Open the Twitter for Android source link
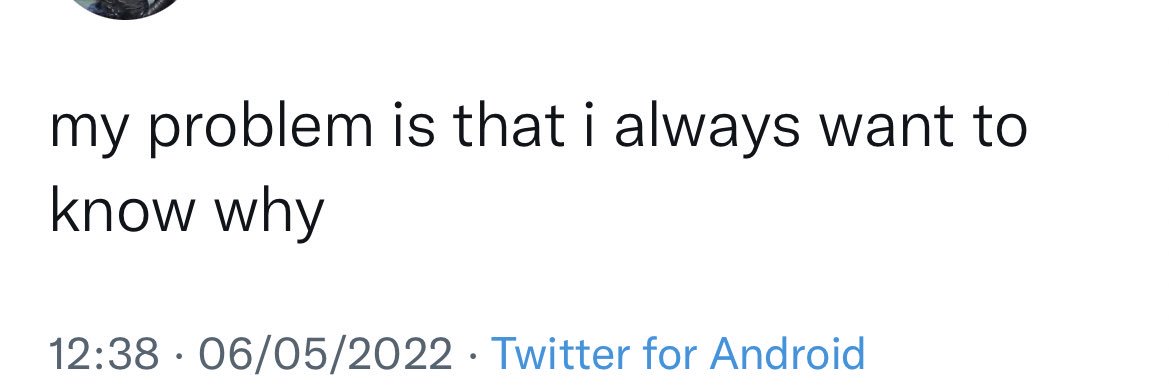 coord(678,352)
